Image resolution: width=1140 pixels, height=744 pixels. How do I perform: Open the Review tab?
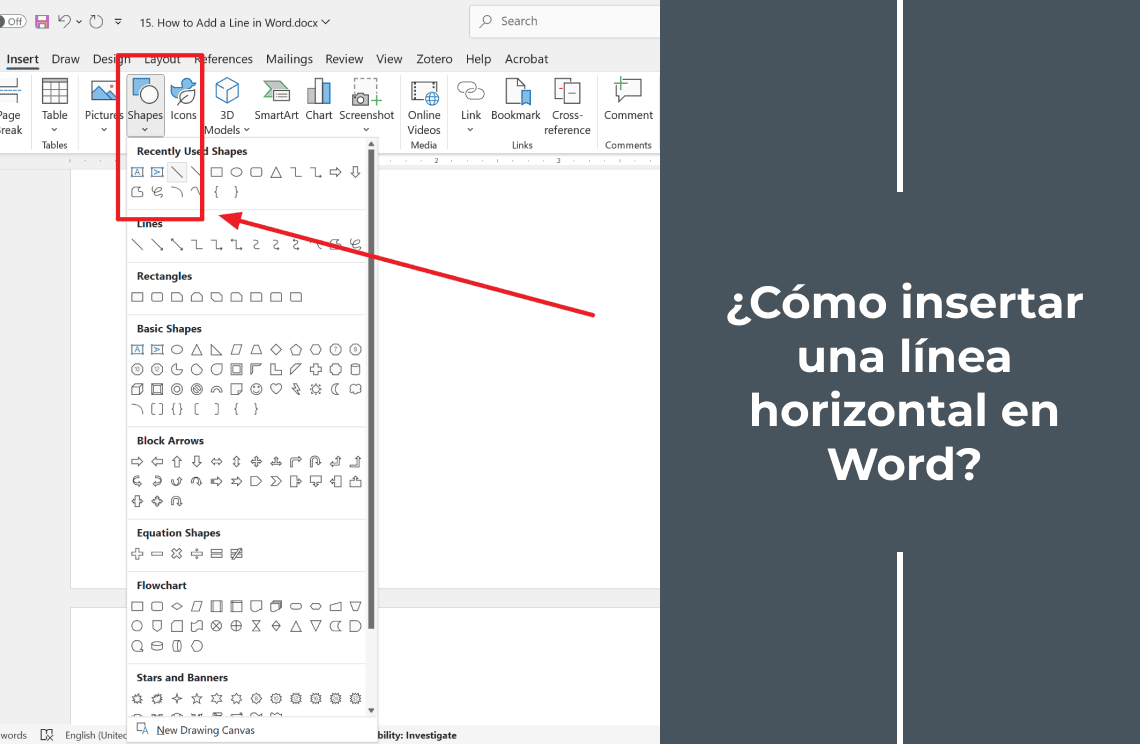(x=344, y=59)
